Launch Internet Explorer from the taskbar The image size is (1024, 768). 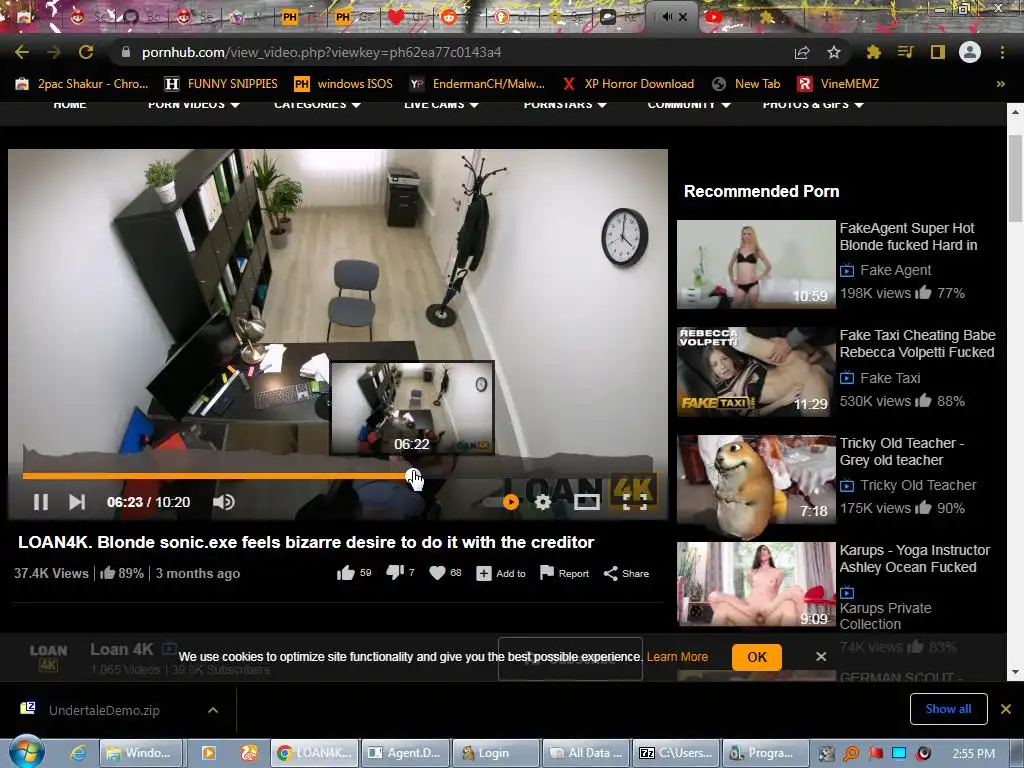[78, 753]
